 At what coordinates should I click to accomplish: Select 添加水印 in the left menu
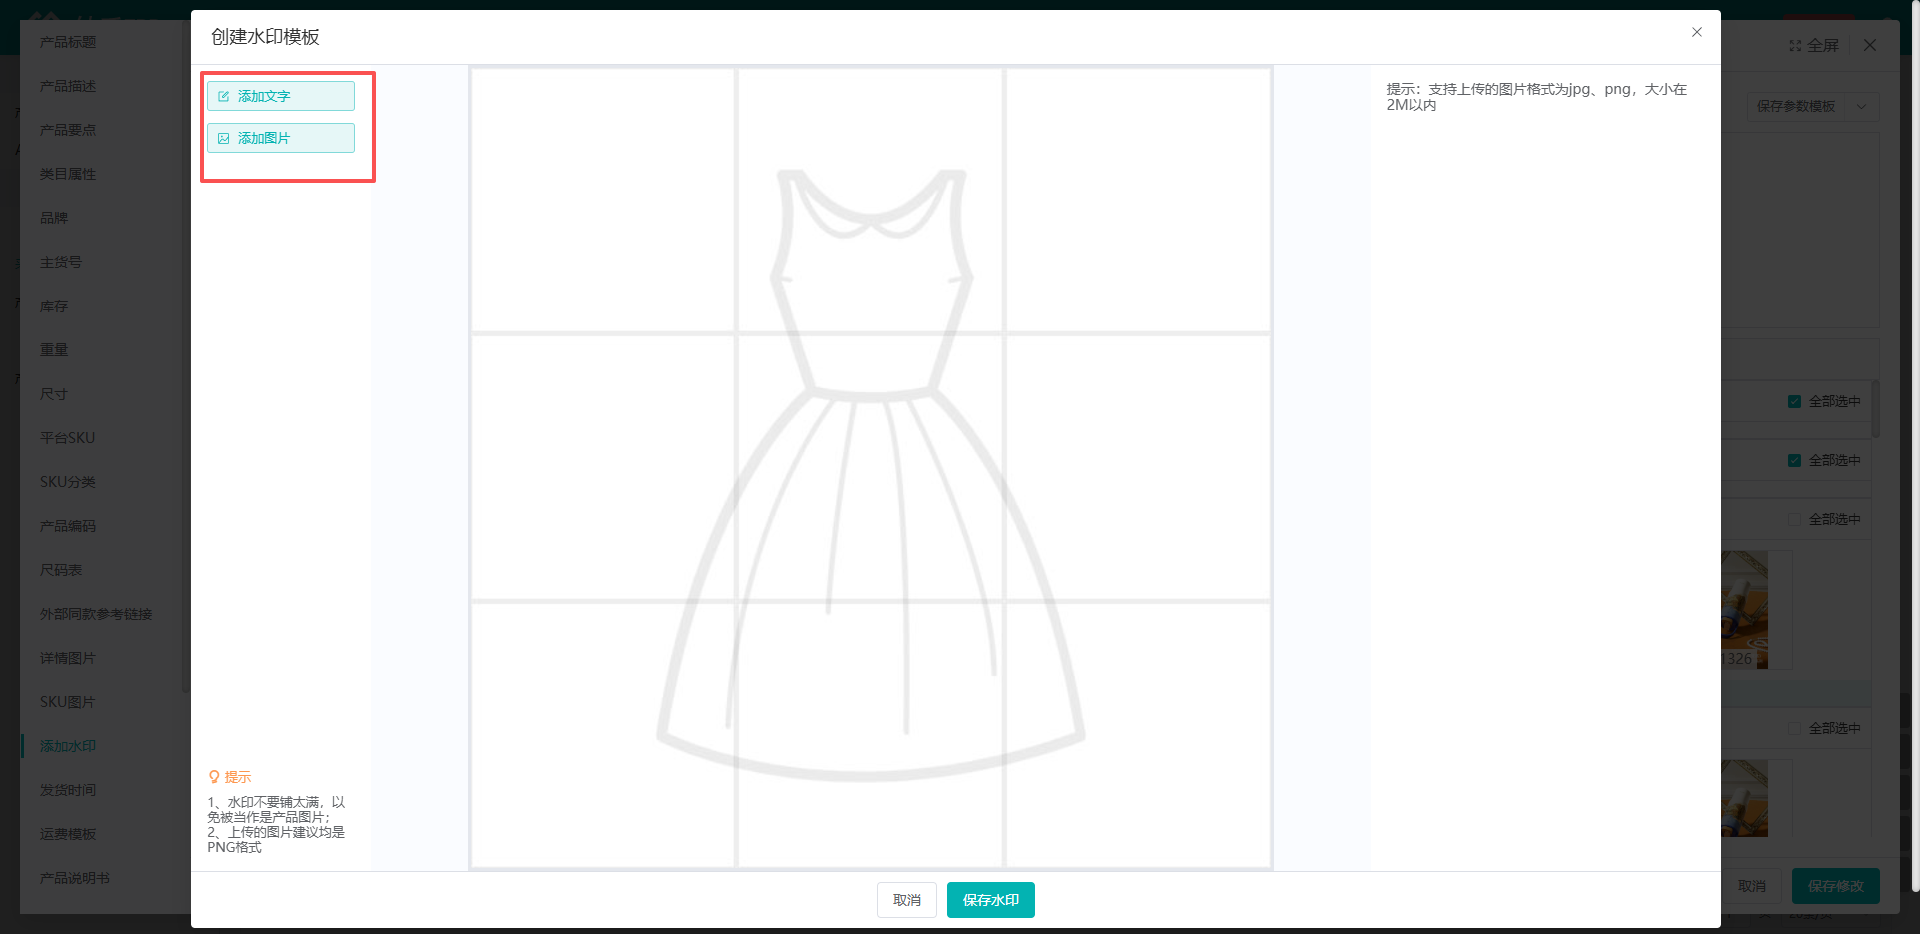[68, 746]
